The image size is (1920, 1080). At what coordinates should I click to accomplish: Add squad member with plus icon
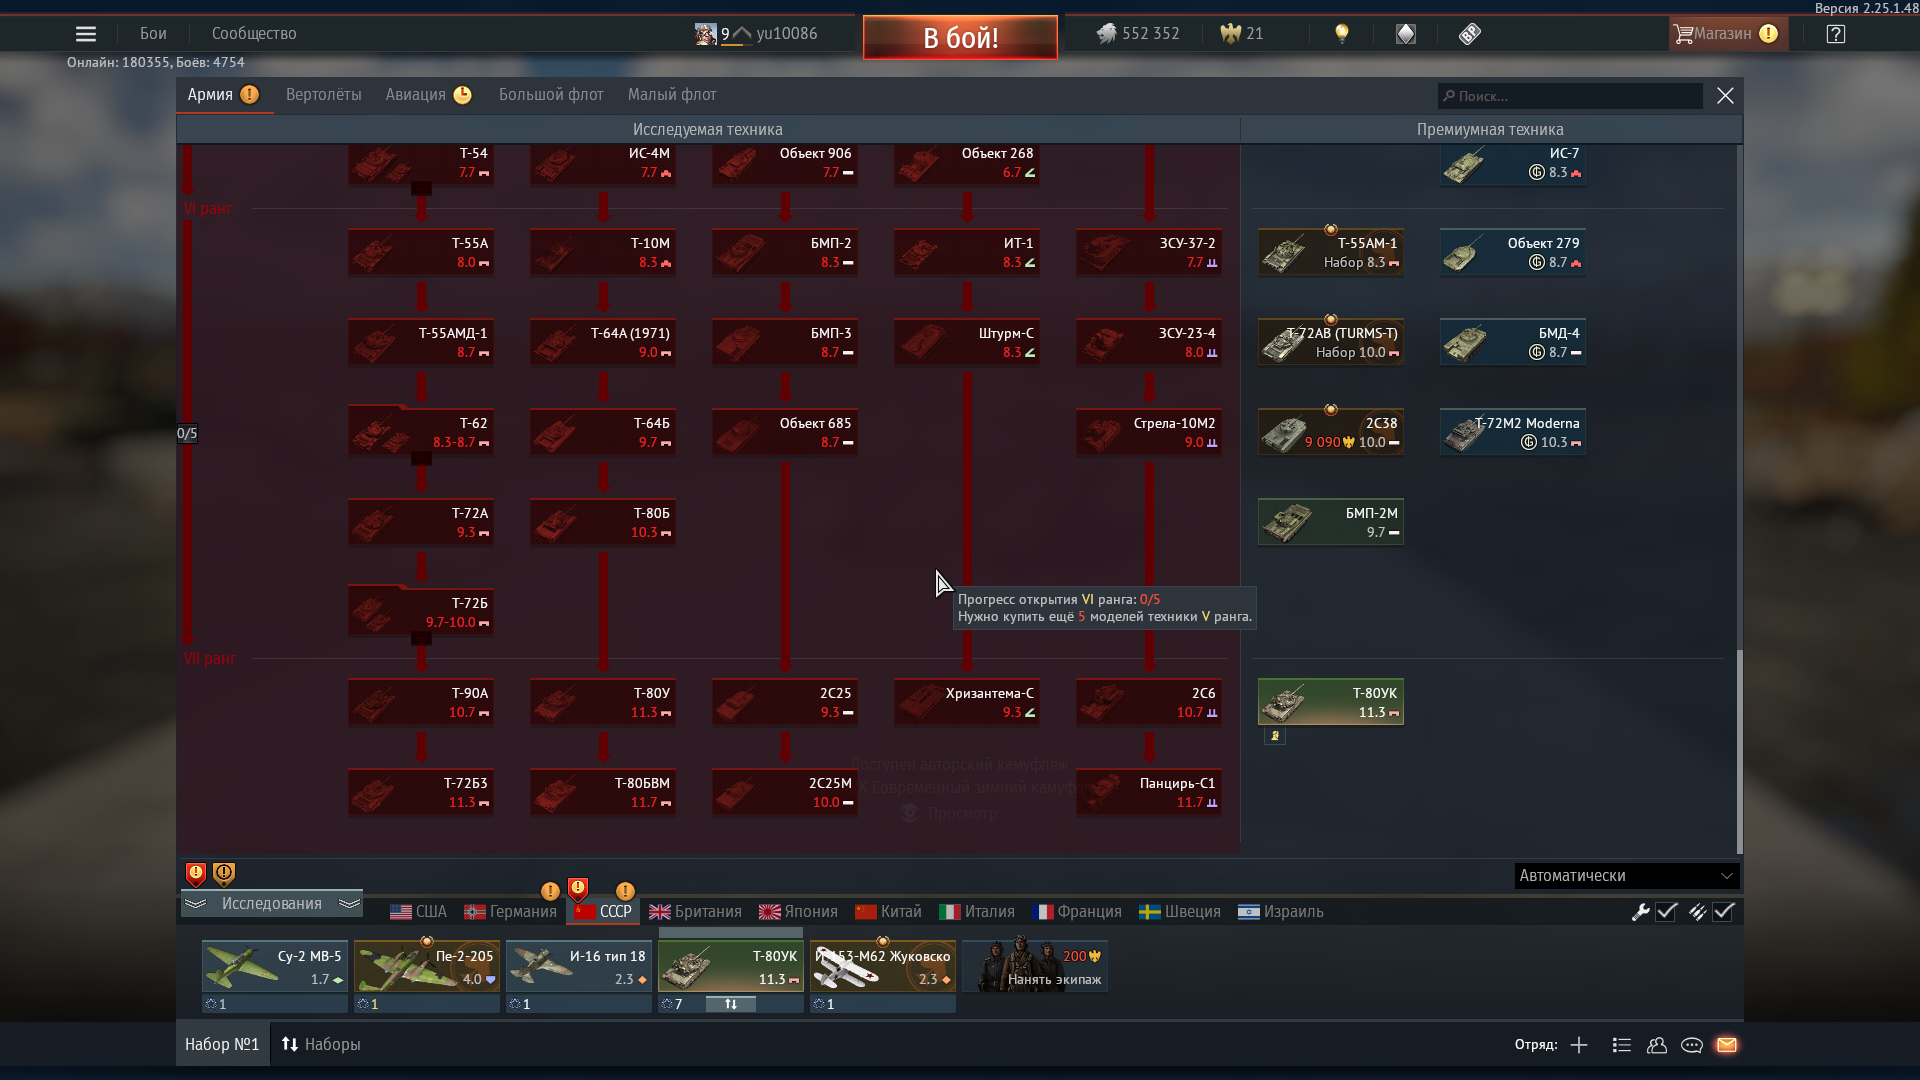(x=1579, y=1045)
